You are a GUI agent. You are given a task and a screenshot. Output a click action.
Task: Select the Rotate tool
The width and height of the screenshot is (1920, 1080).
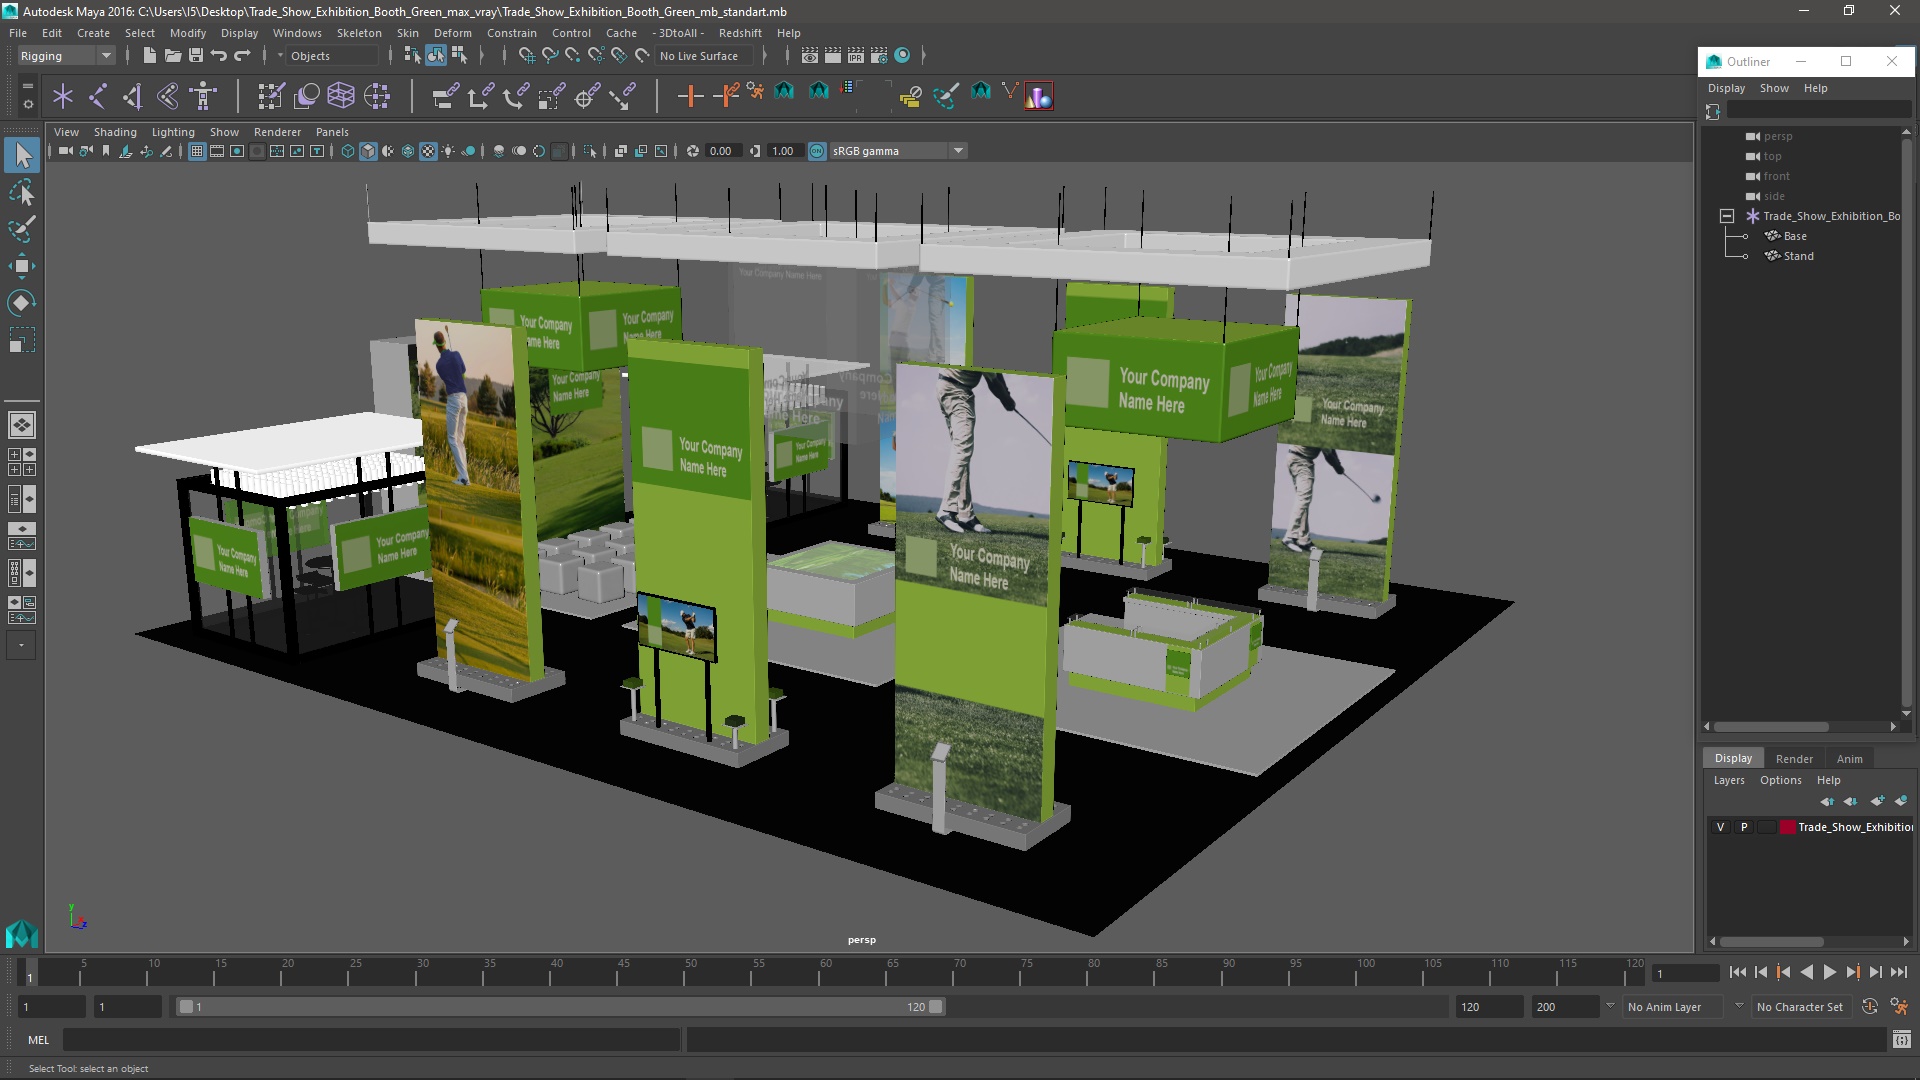pyautogui.click(x=22, y=303)
